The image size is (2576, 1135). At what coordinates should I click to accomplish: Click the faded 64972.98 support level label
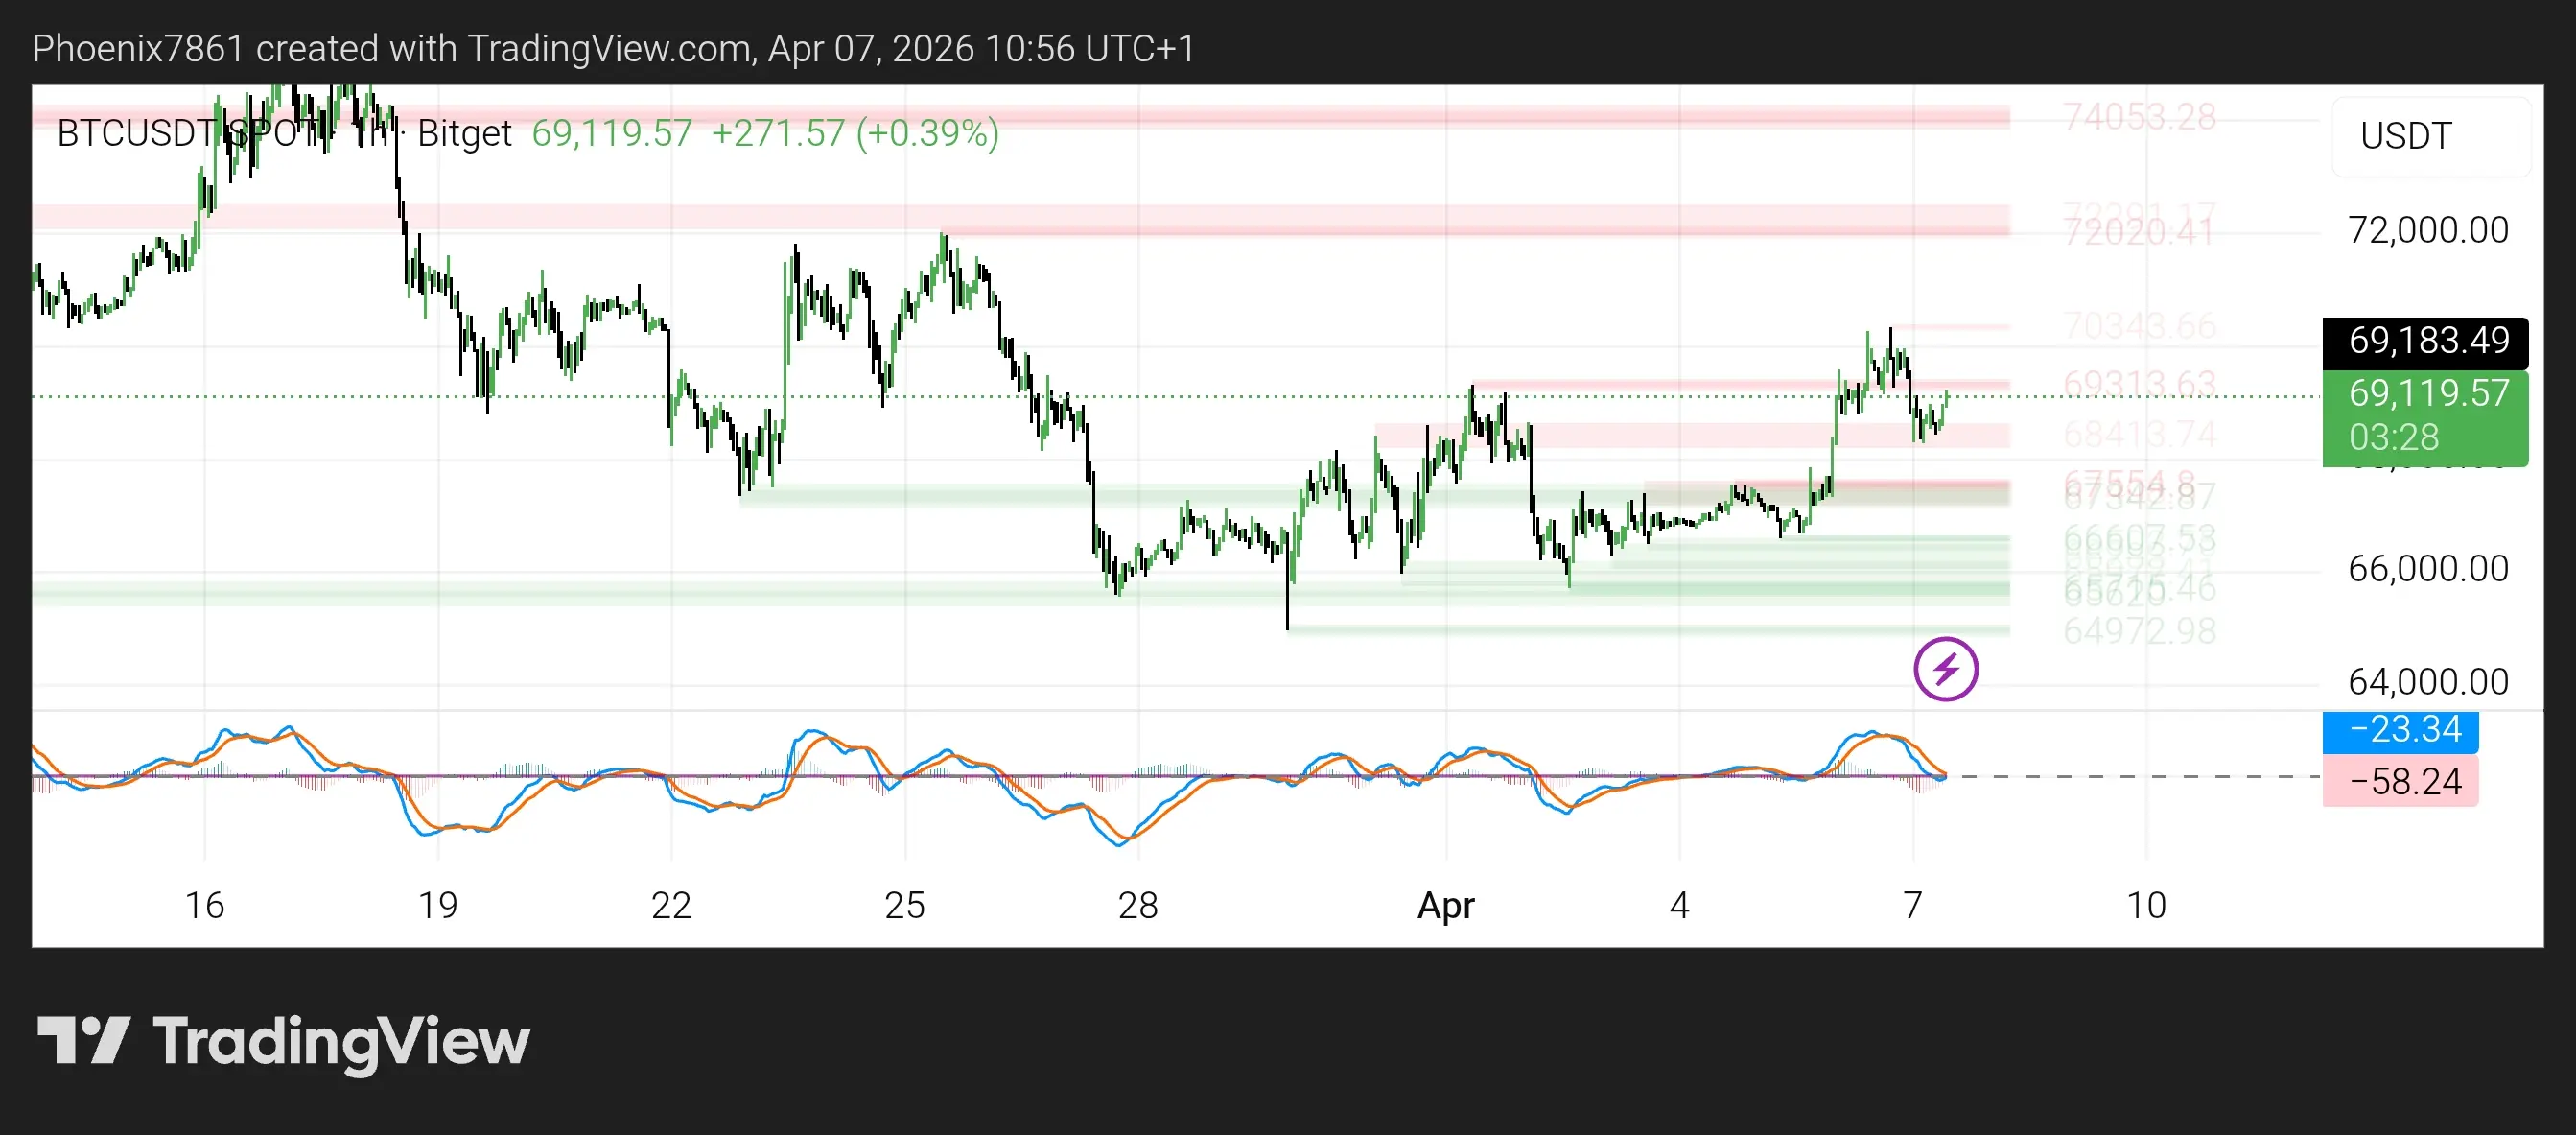[2139, 631]
